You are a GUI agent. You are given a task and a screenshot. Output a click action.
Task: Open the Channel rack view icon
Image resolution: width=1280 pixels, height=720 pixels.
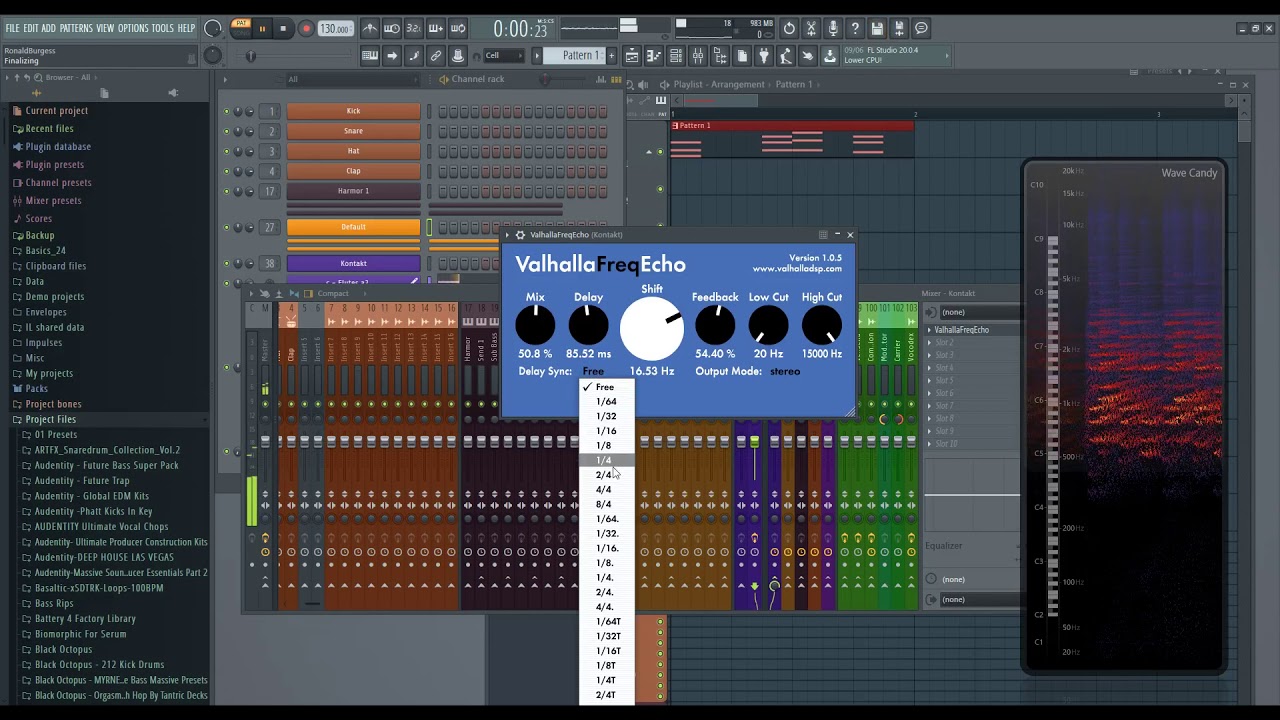tap(676, 56)
